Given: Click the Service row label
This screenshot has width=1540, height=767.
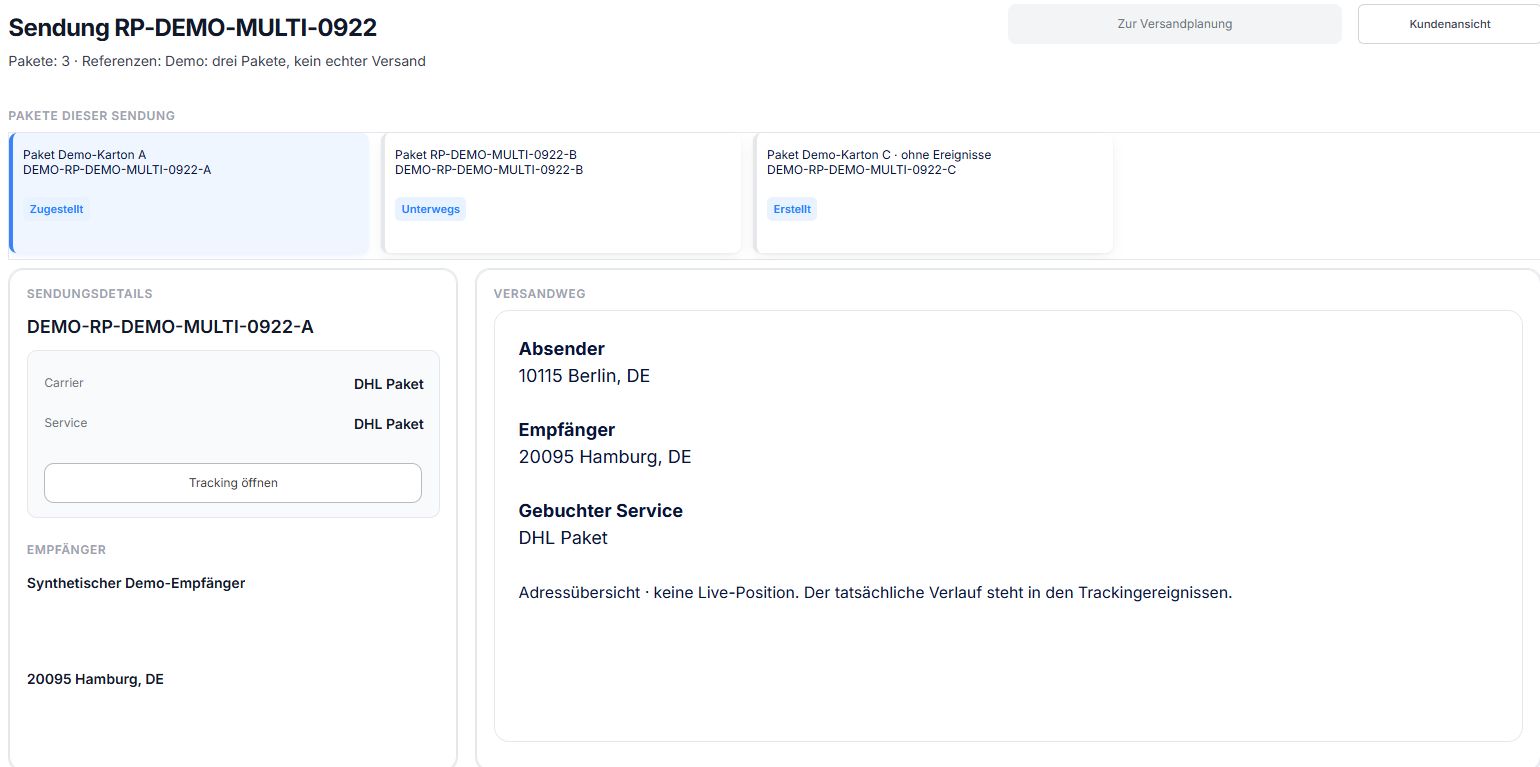Looking at the screenshot, I should pos(66,423).
